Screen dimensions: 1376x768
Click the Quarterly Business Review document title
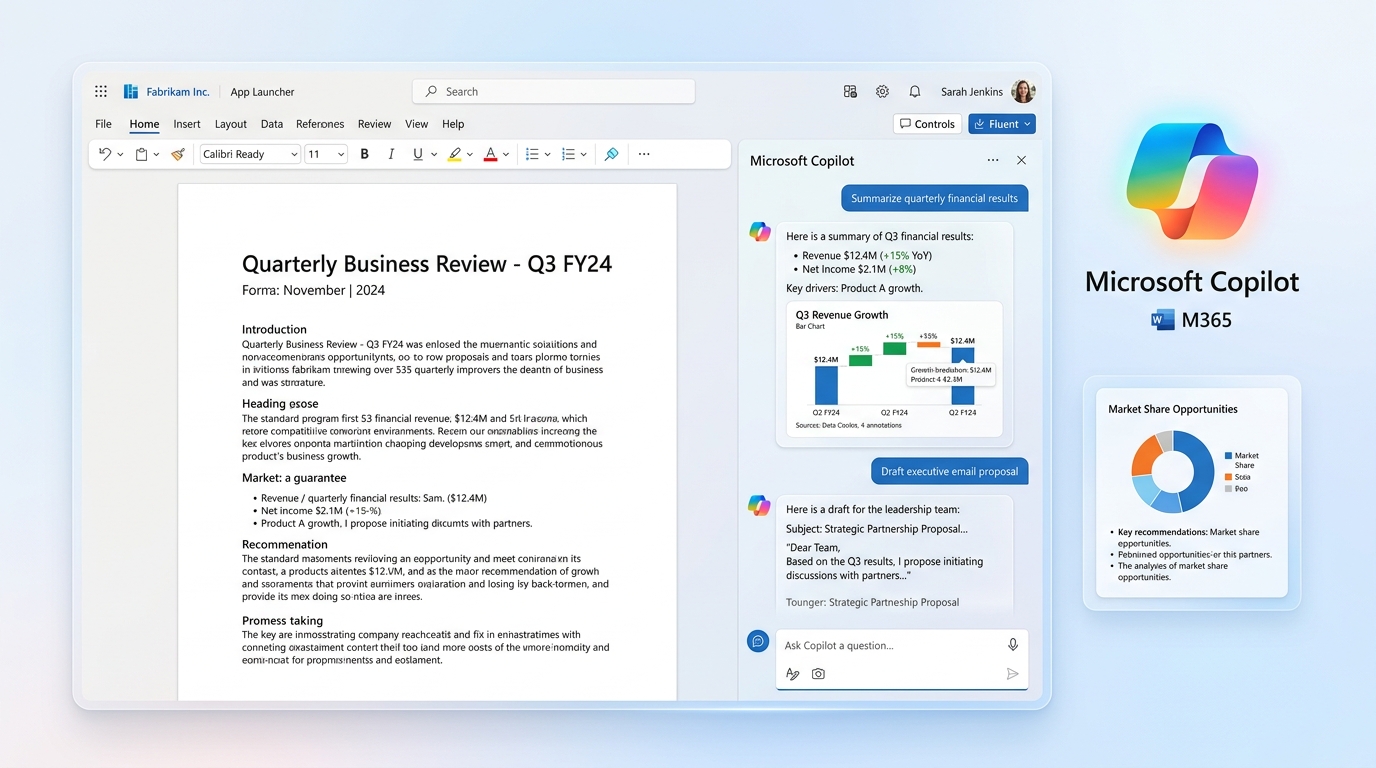click(x=427, y=264)
